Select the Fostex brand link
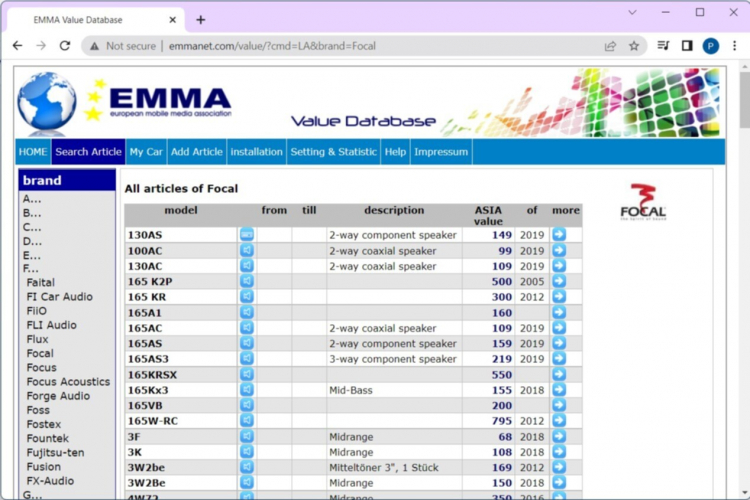Viewport: 750px width, 500px height. pos(44,424)
